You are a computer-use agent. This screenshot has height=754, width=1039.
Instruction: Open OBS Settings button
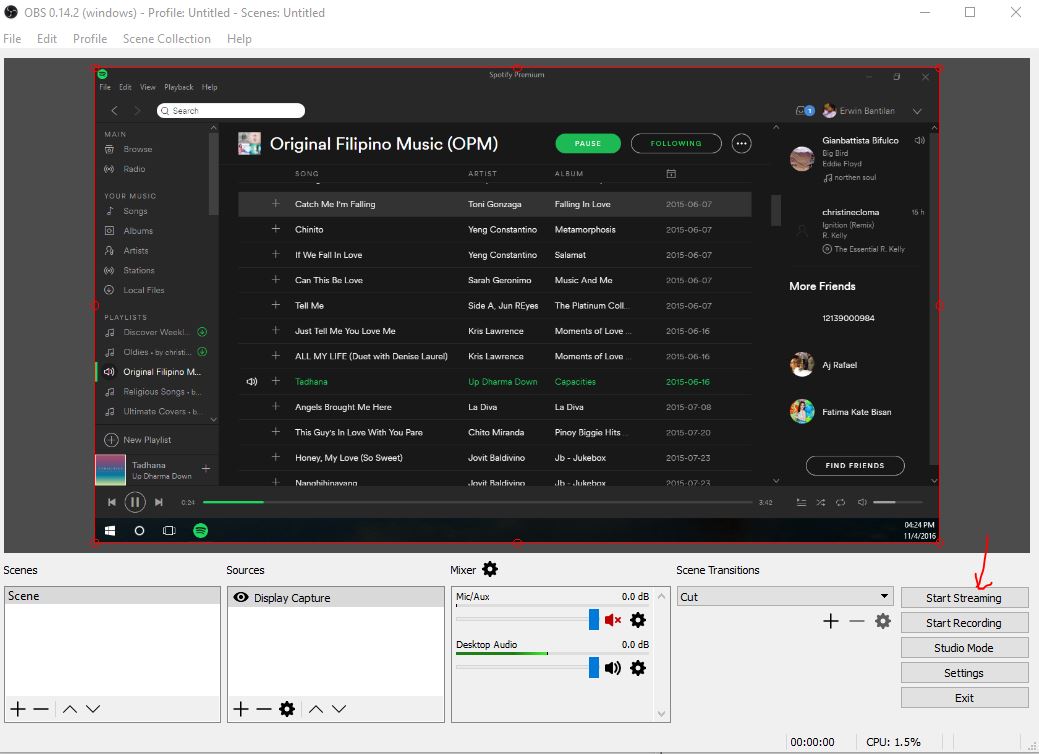pyautogui.click(x=964, y=673)
